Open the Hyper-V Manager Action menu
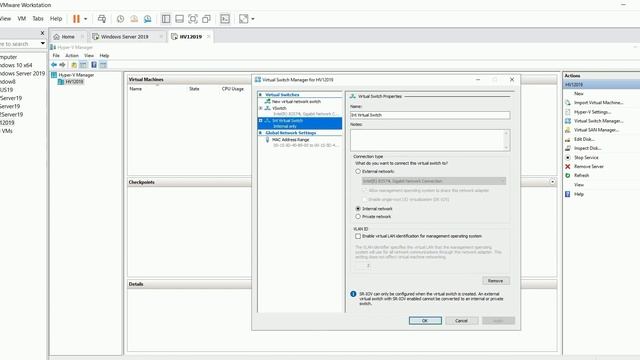 pos(72,56)
